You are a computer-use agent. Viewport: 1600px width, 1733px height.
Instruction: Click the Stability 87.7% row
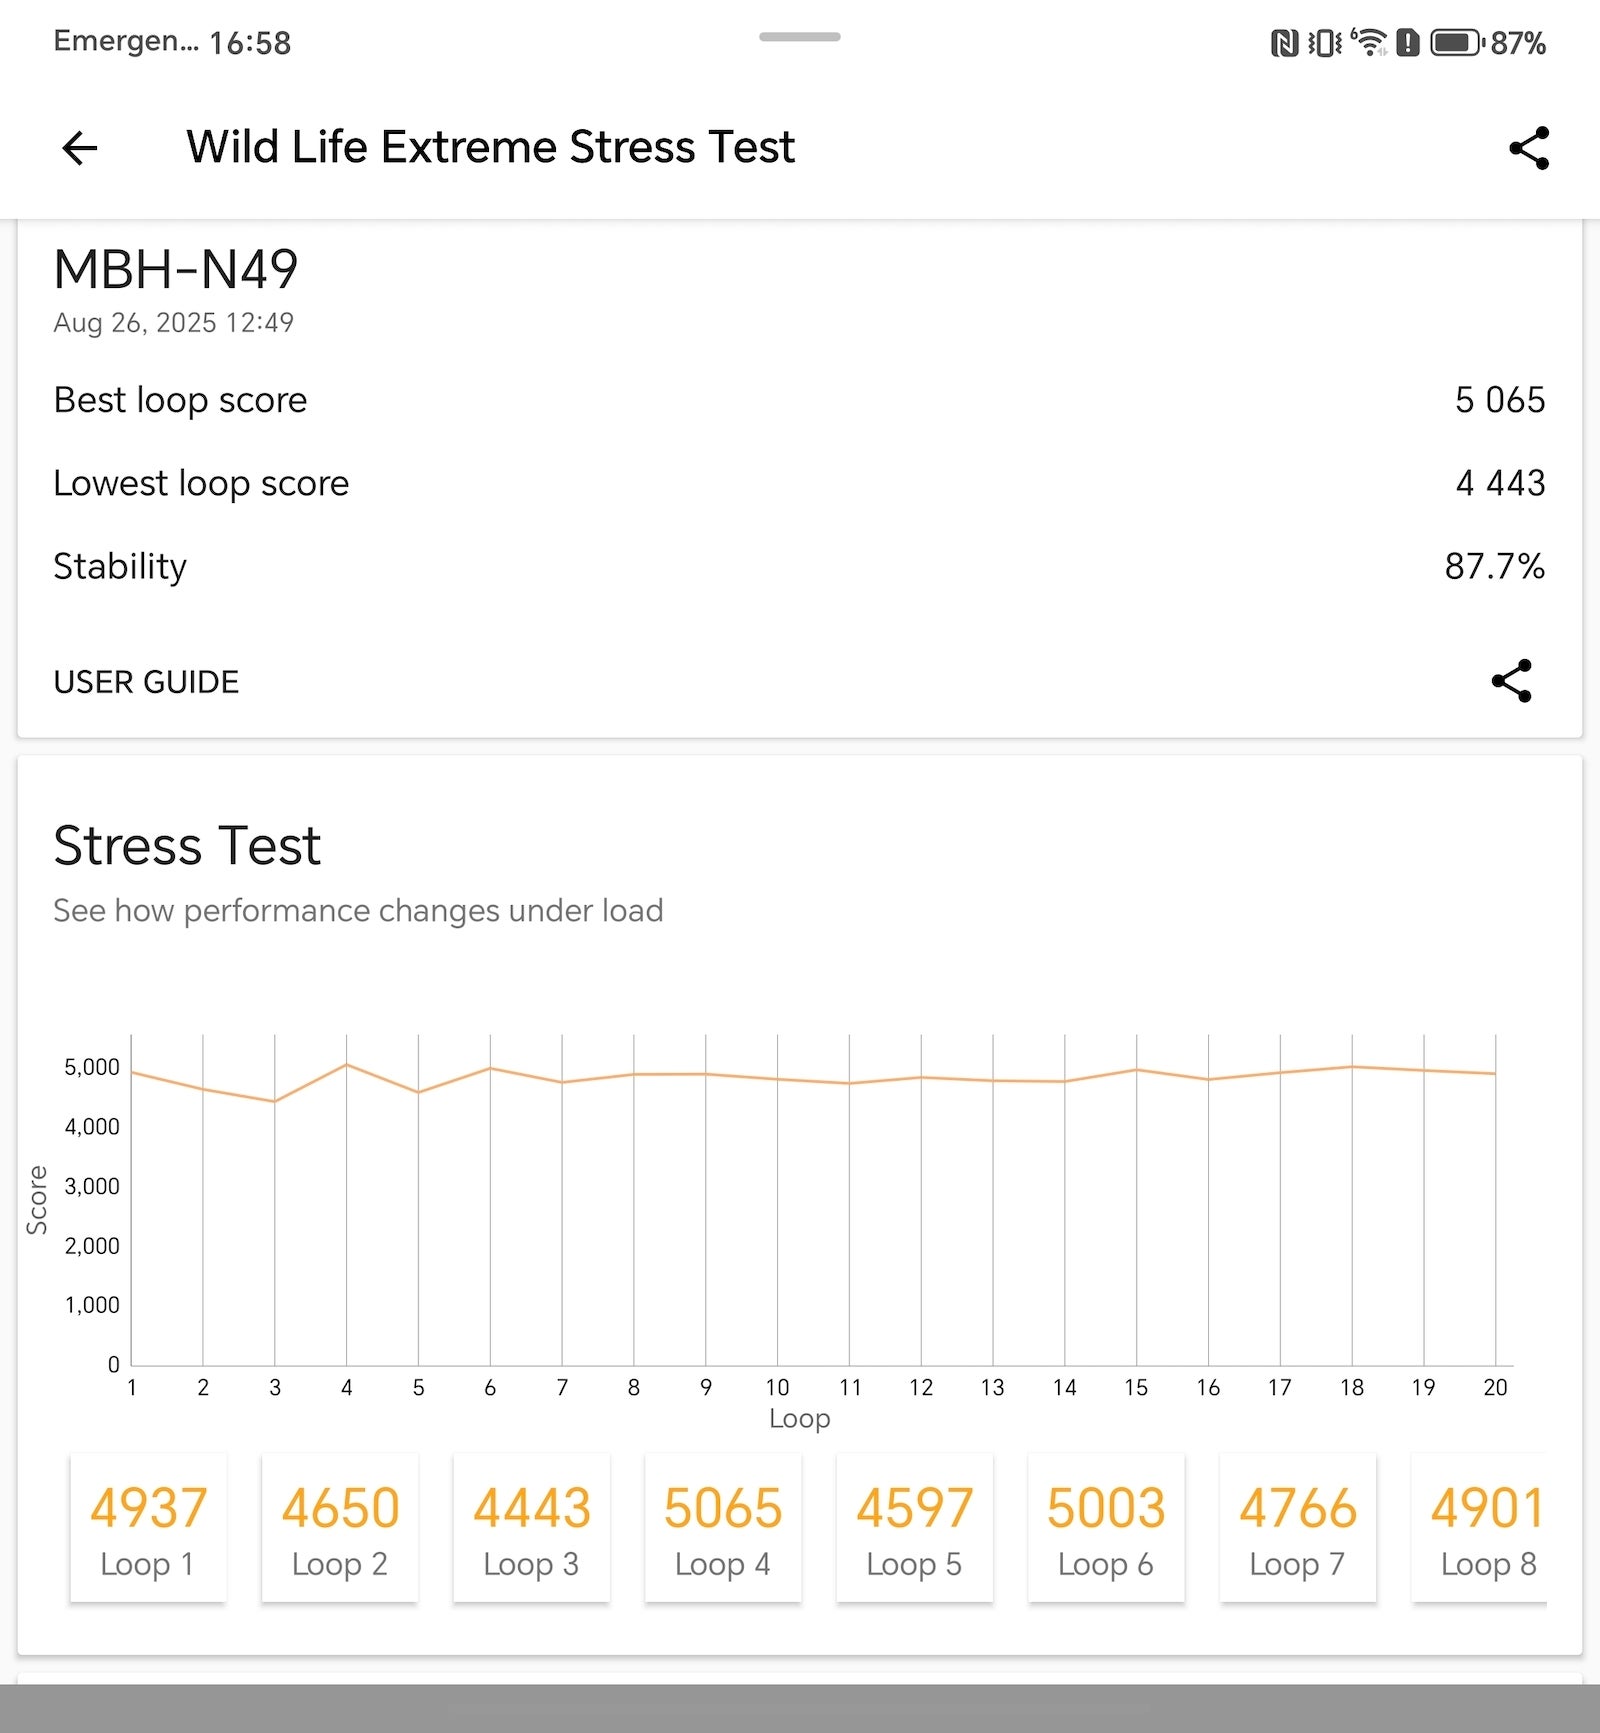pyautogui.click(x=799, y=566)
